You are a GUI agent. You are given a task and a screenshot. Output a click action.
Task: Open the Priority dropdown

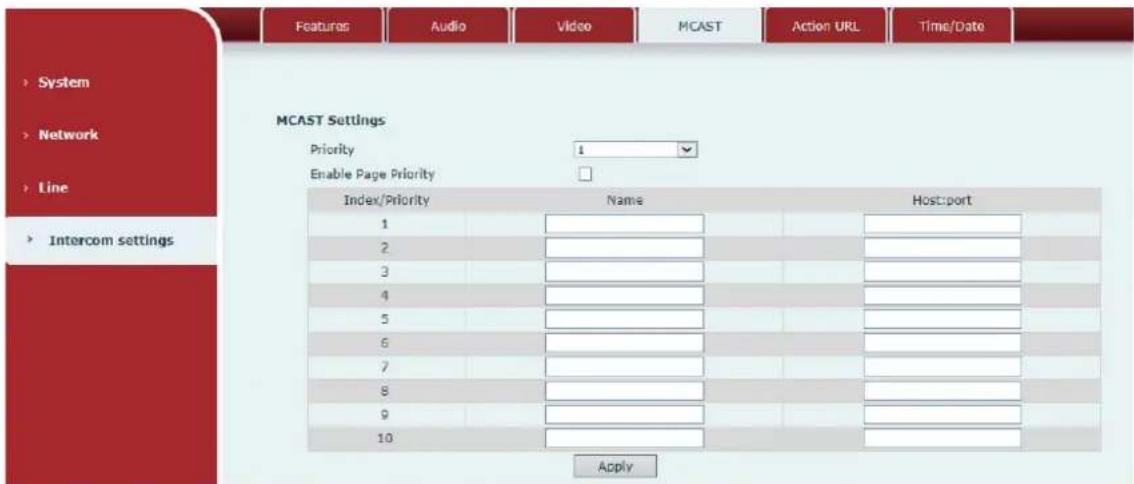click(x=635, y=150)
